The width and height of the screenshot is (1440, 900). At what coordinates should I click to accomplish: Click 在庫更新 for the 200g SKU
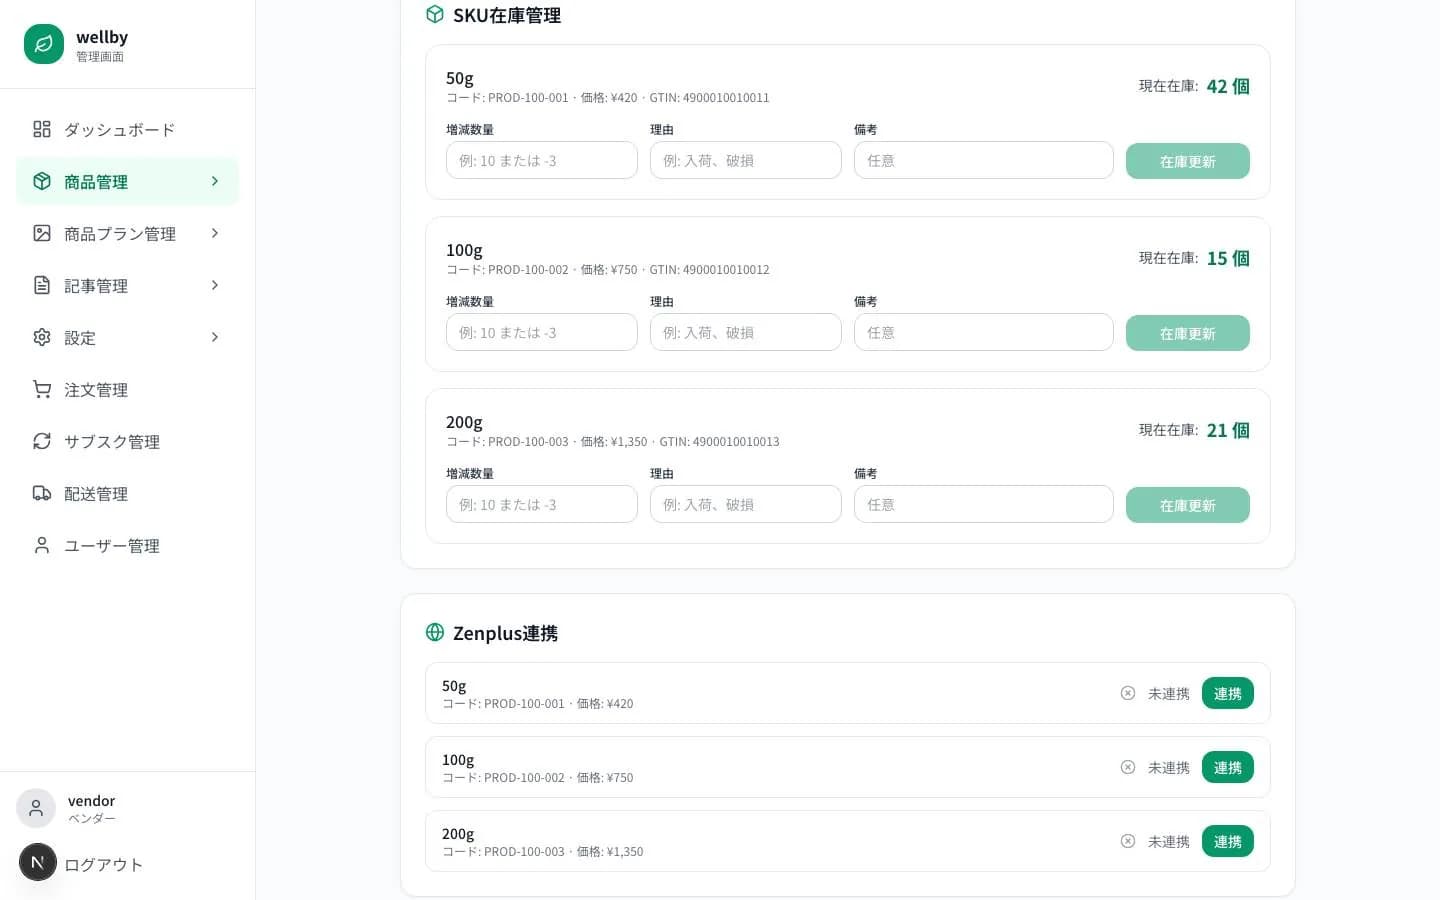pyautogui.click(x=1188, y=505)
